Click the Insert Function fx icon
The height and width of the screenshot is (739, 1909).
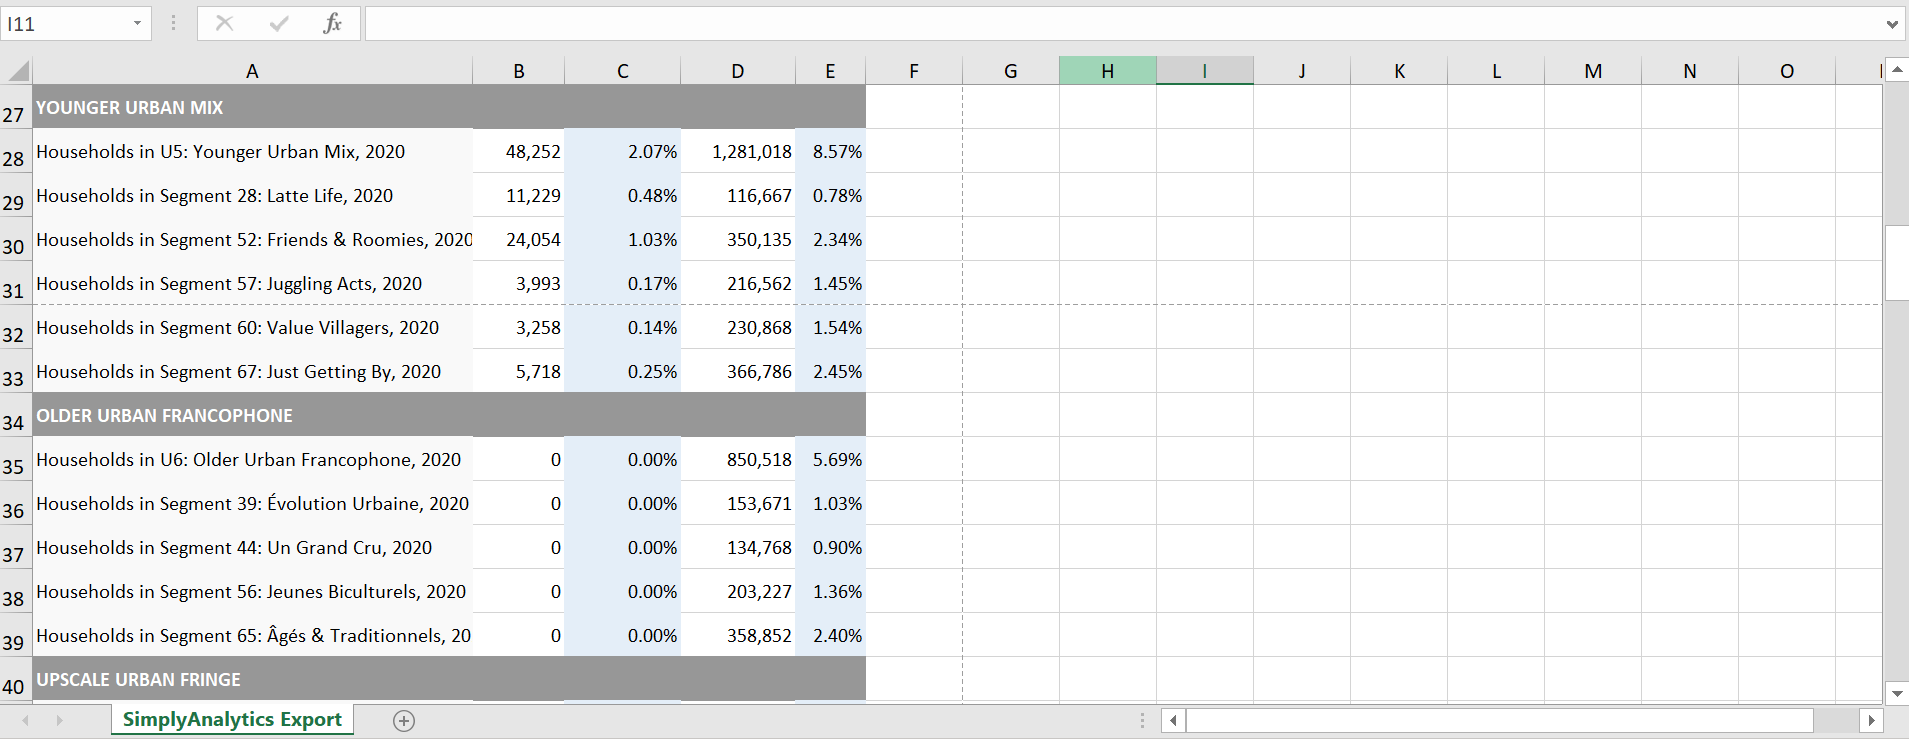click(x=332, y=23)
